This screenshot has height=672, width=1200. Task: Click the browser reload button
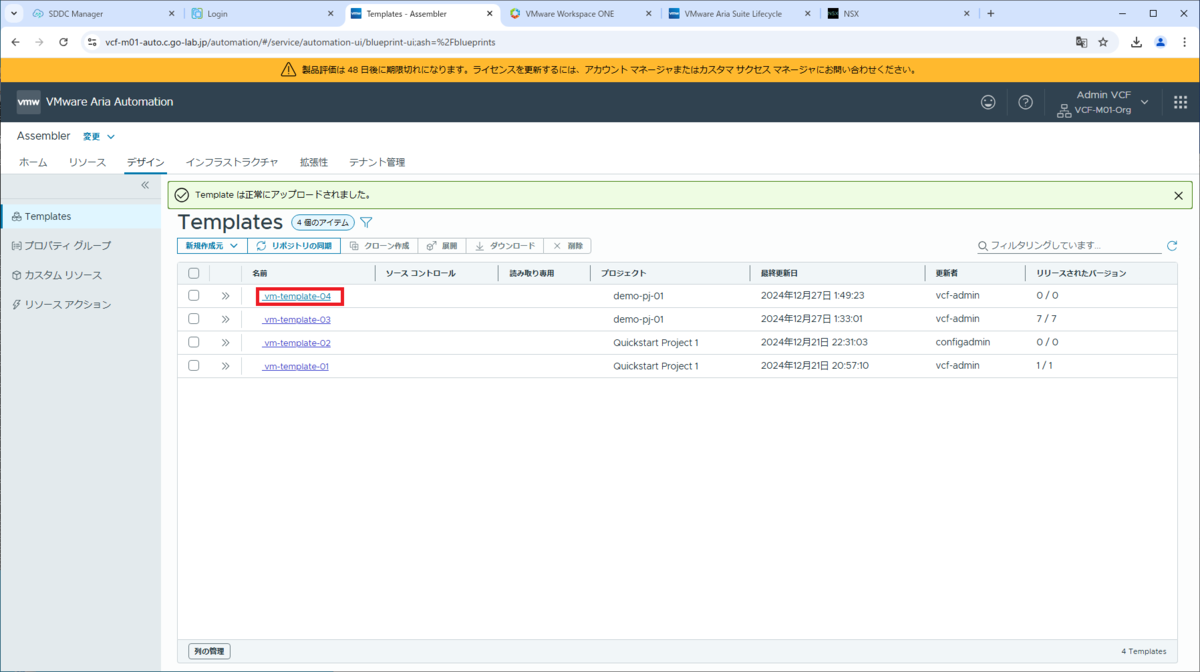coord(64,42)
